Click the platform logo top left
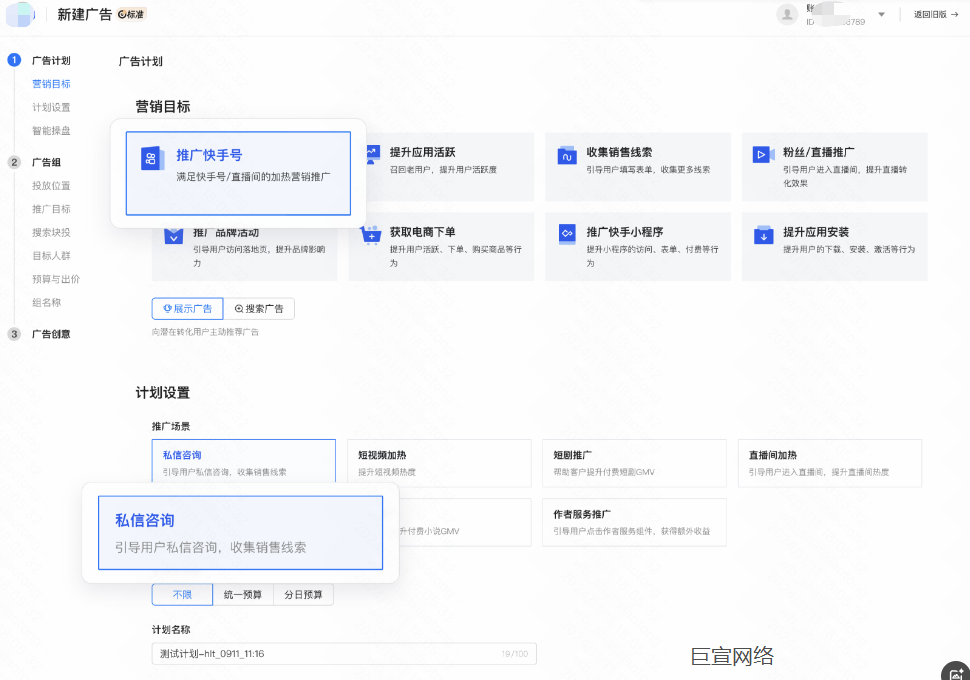The height and width of the screenshot is (680, 970). (x=20, y=14)
